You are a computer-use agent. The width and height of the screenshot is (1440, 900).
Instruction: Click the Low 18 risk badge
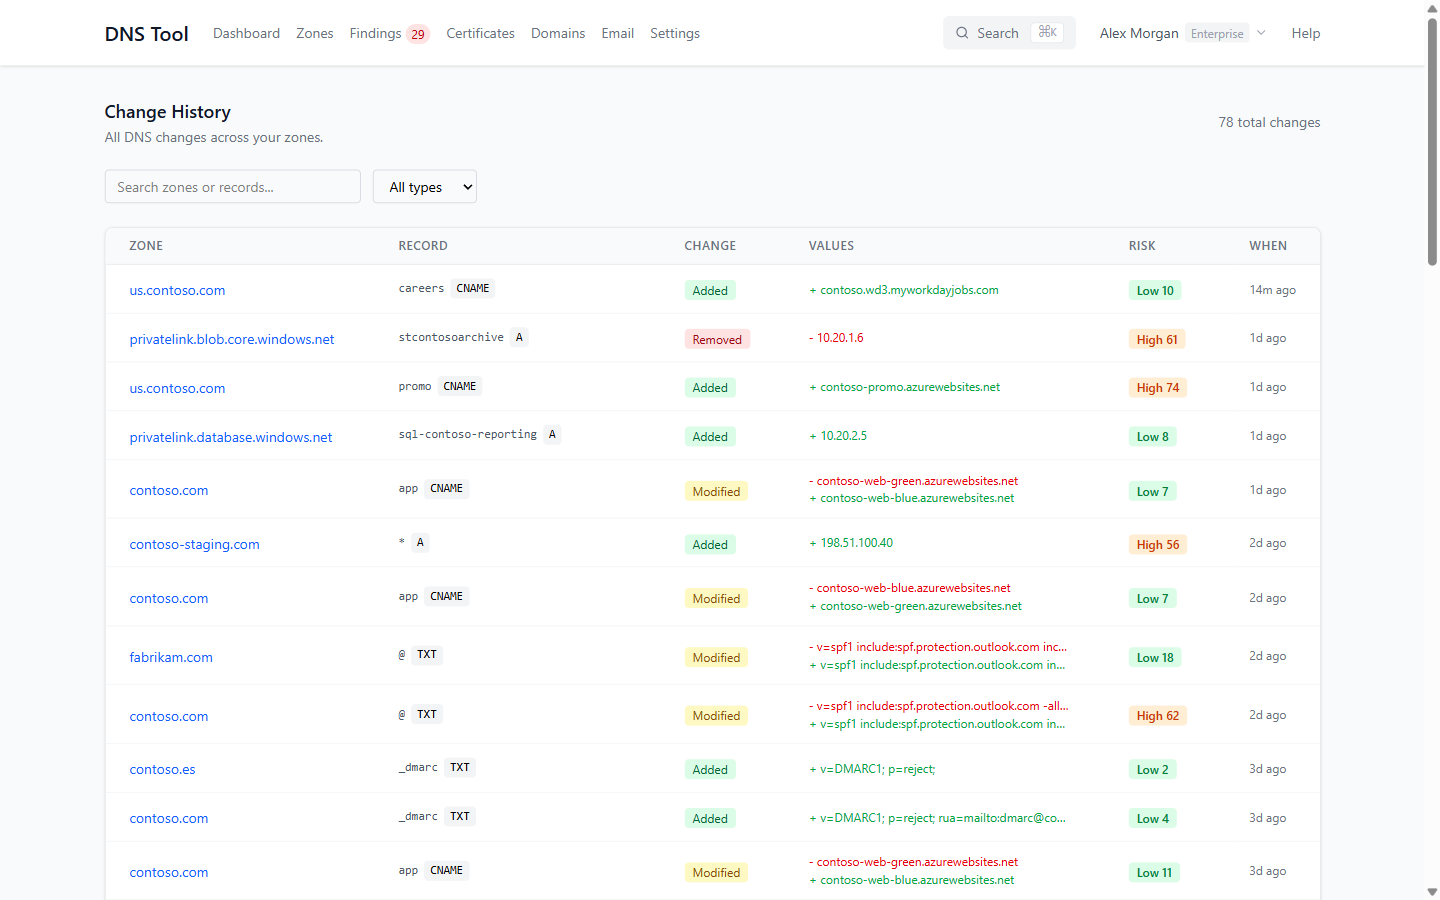tap(1155, 657)
